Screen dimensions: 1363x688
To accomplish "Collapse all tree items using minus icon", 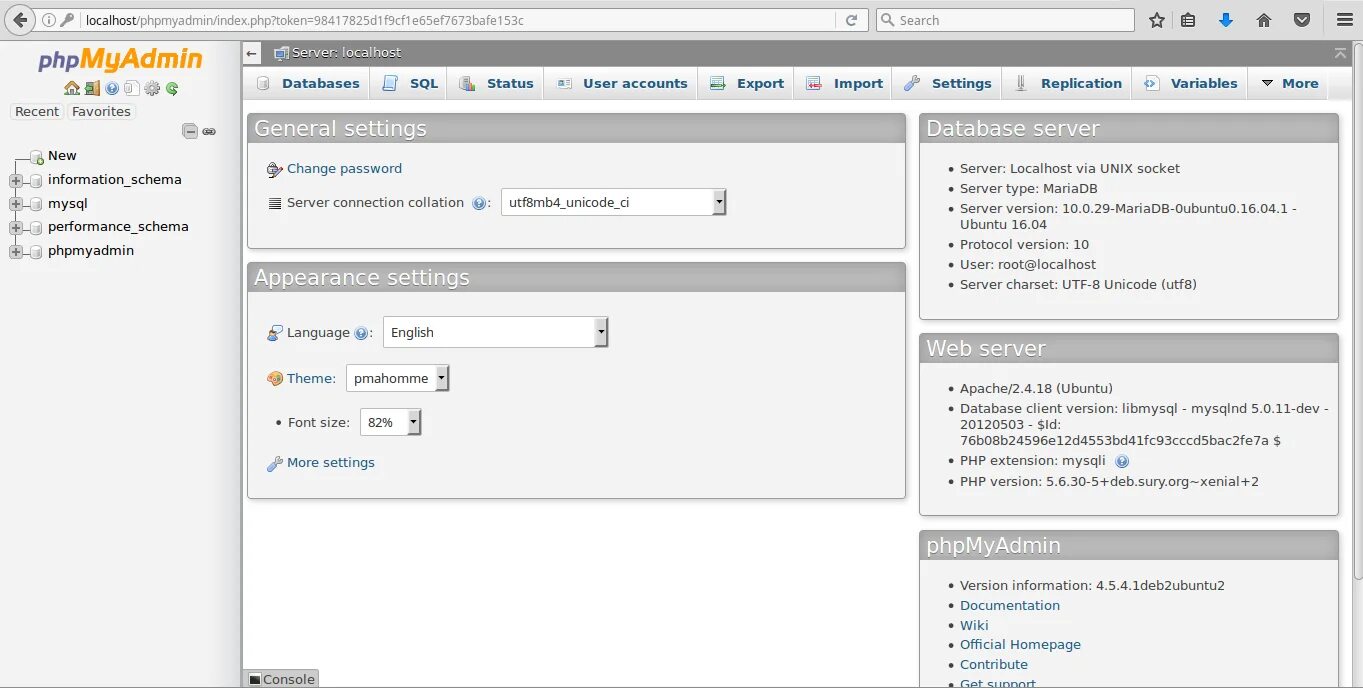I will tap(189, 131).
